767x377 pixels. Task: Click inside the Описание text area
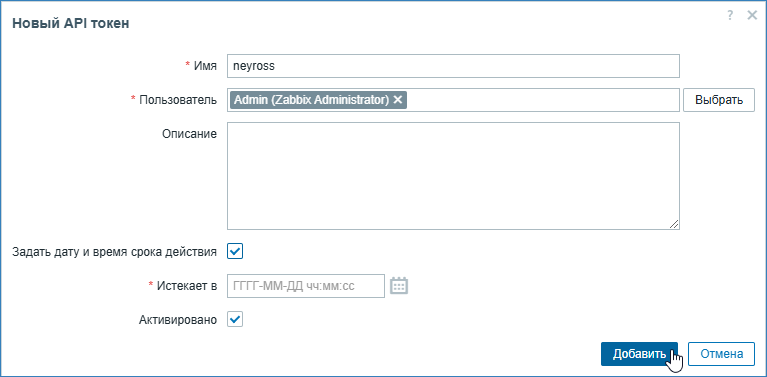453,176
